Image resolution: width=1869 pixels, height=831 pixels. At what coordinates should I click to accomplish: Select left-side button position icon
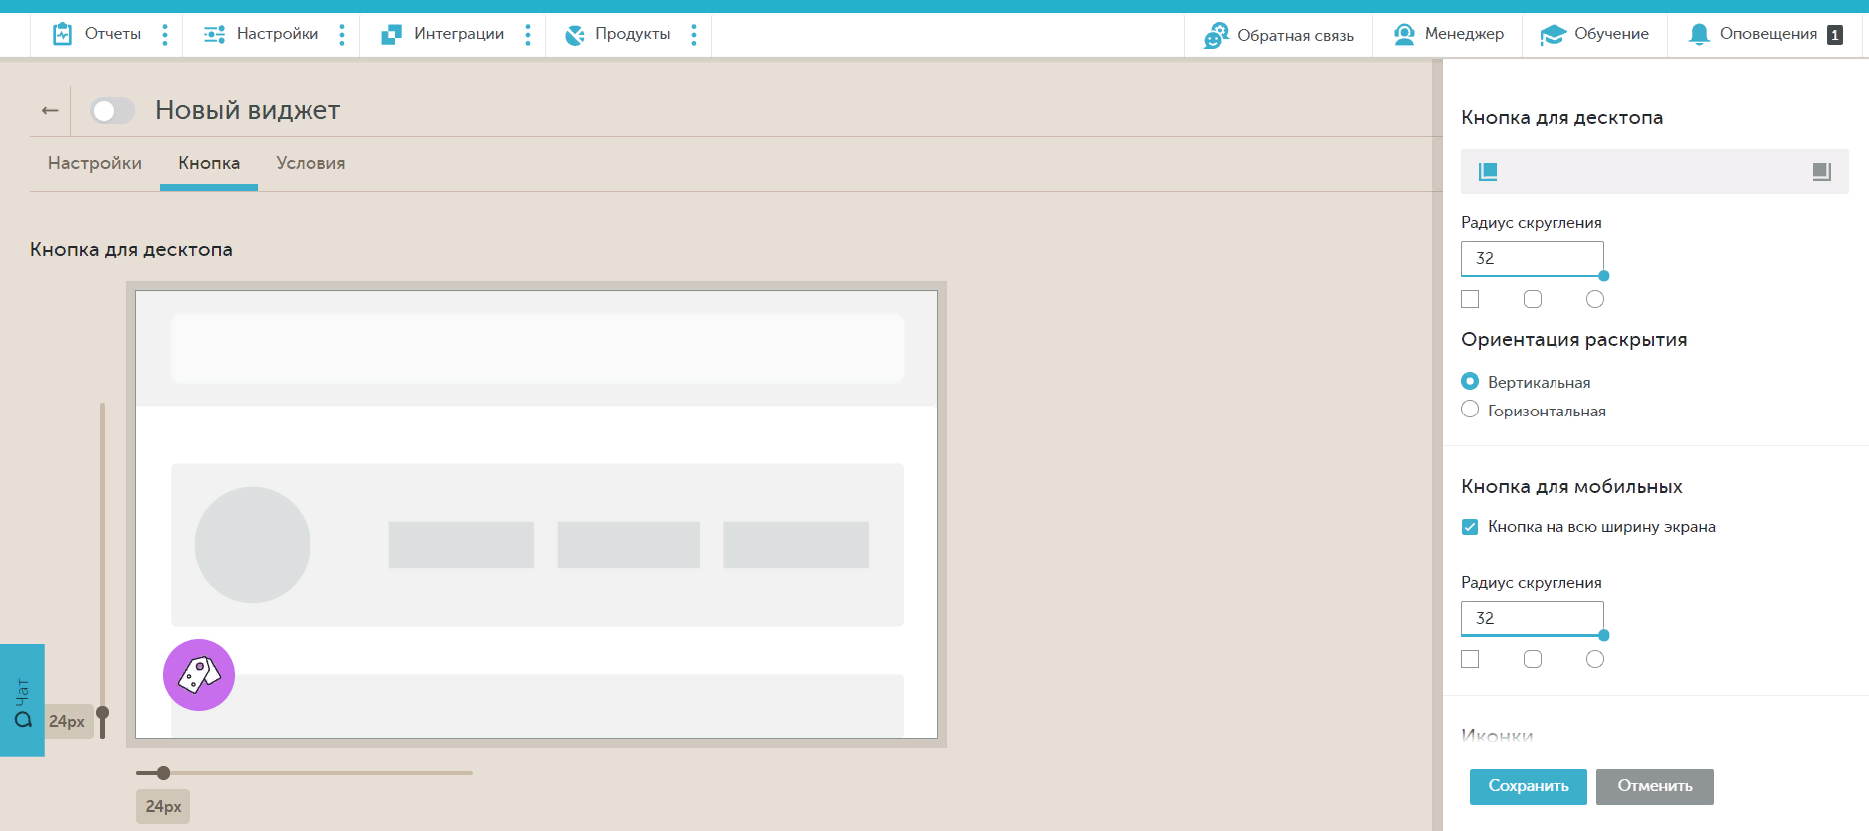pos(1488,172)
